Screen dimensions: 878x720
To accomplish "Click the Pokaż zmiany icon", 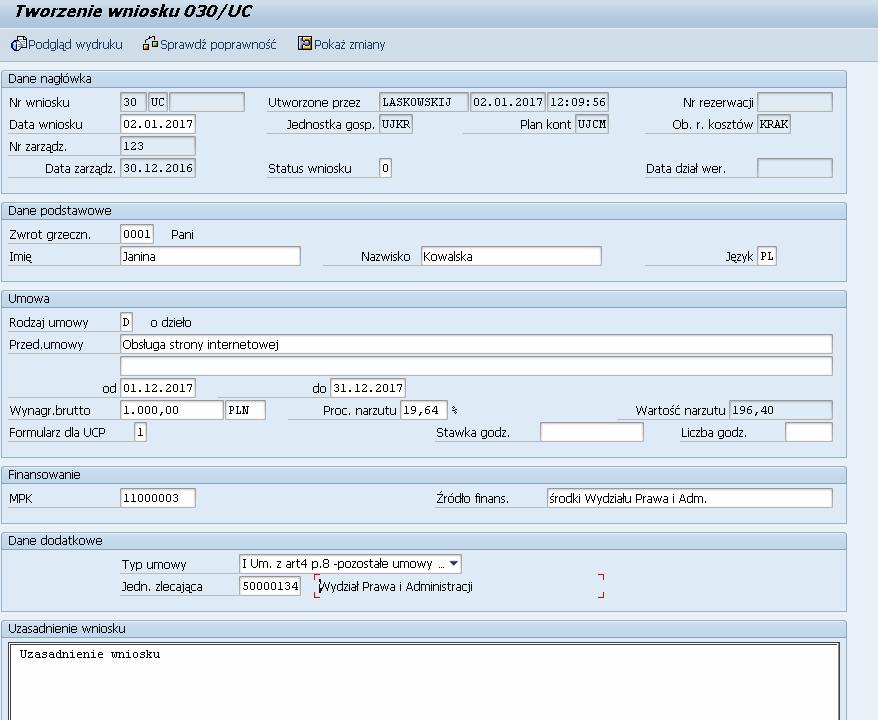I will pyautogui.click(x=305, y=43).
